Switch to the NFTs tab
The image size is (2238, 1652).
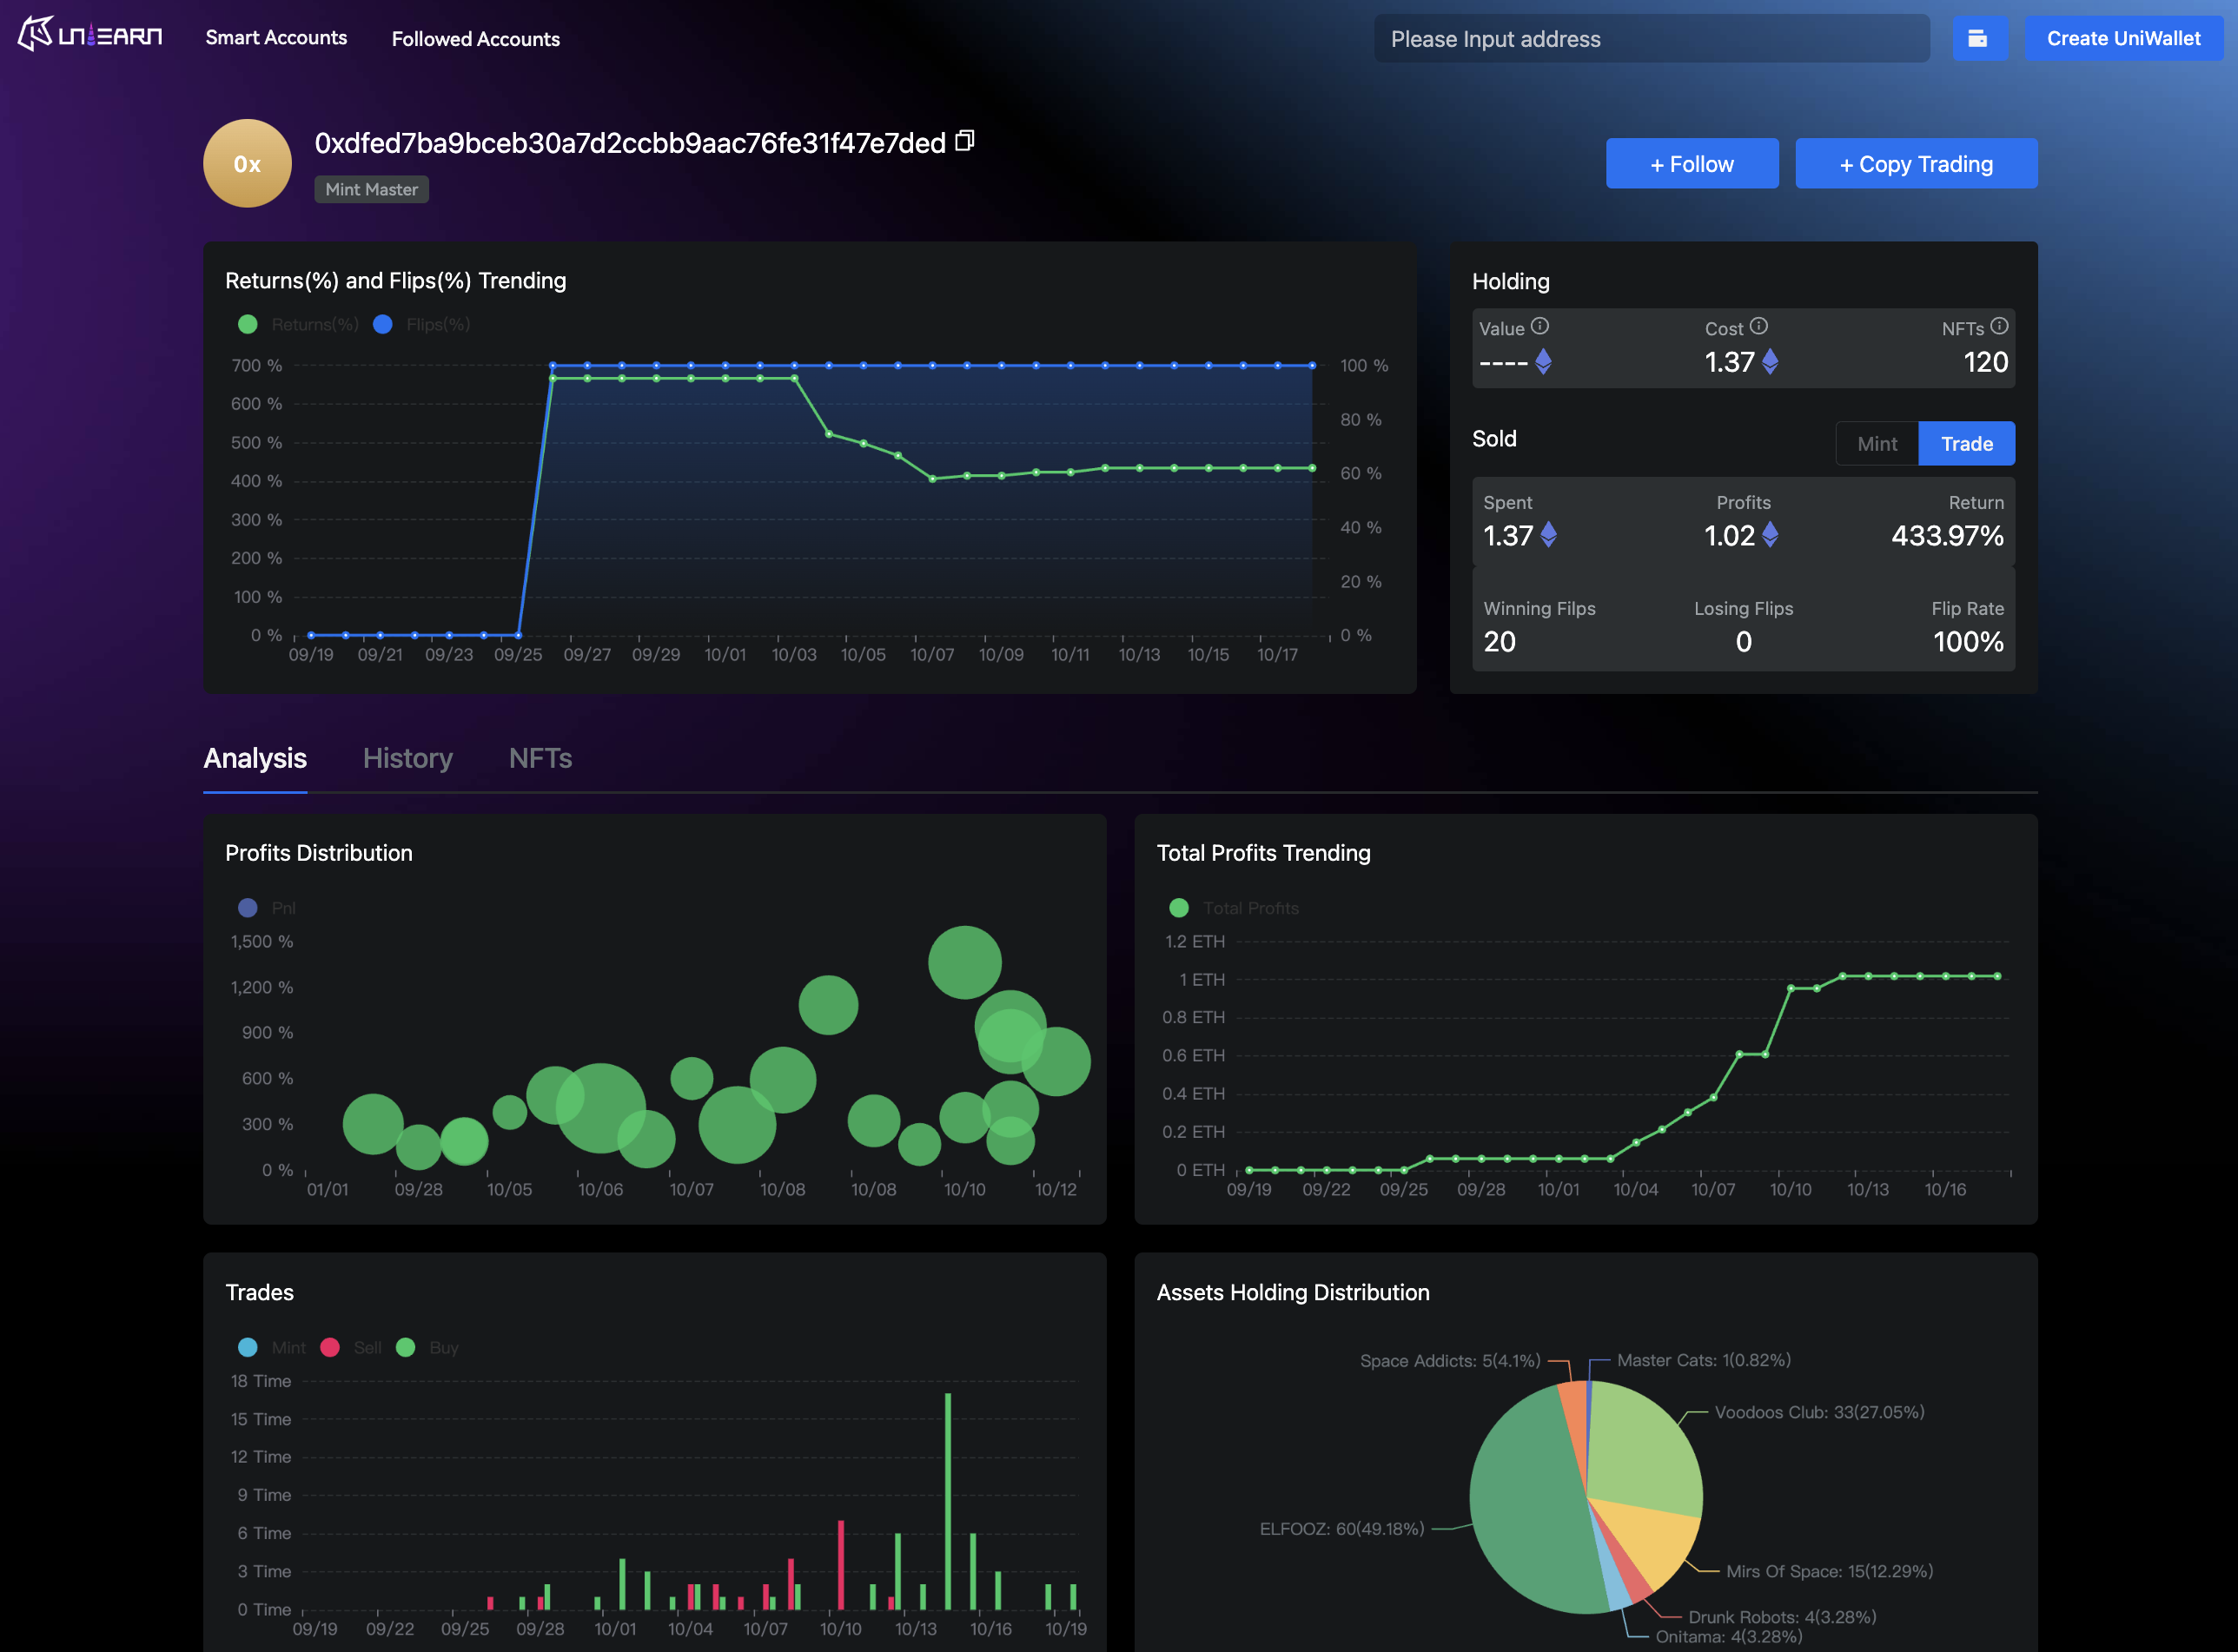[540, 758]
